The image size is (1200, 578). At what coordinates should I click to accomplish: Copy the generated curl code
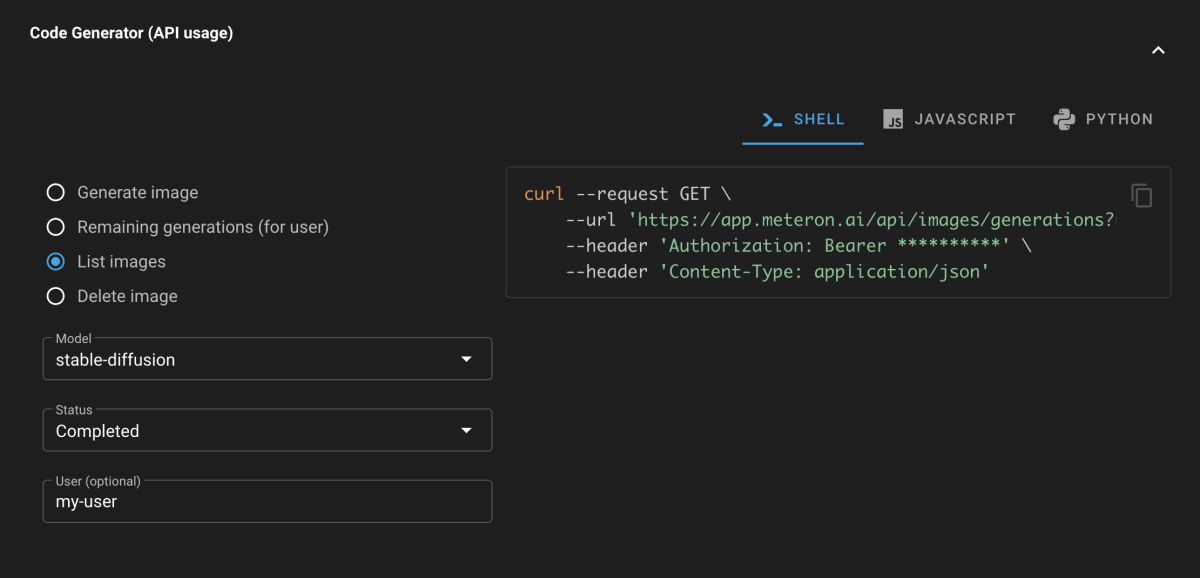click(x=1141, y=195)
